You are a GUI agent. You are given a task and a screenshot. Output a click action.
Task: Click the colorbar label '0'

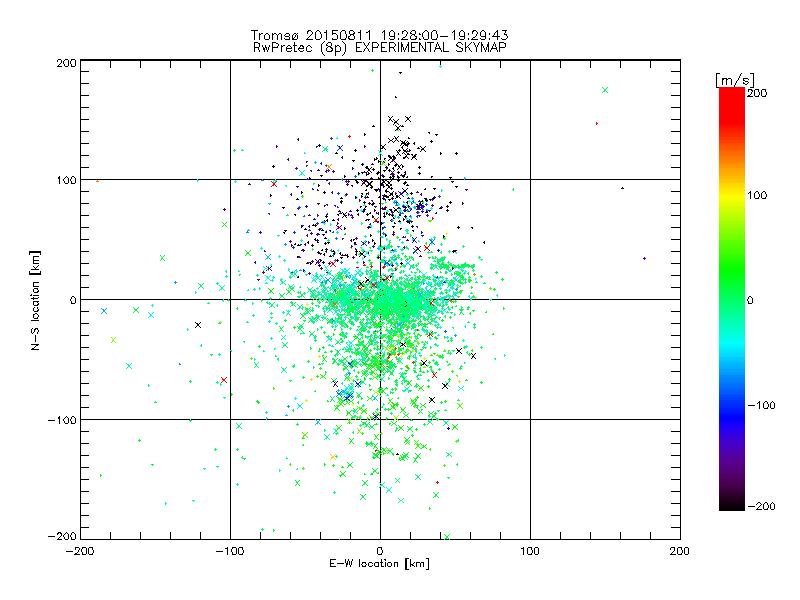[750, 301]
